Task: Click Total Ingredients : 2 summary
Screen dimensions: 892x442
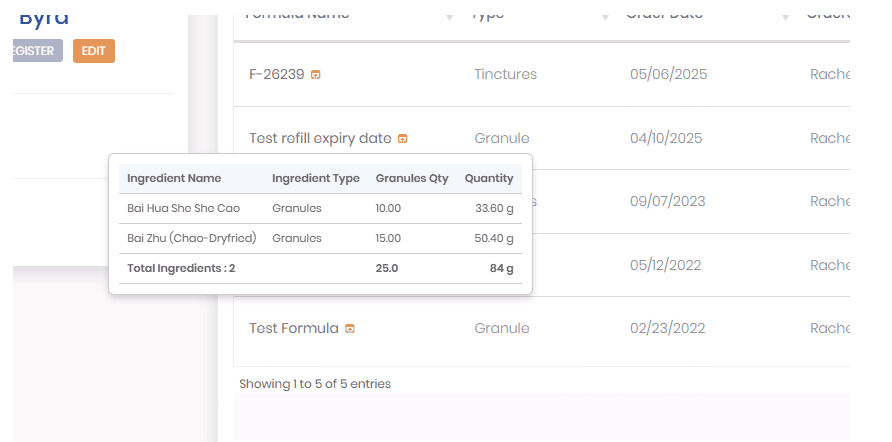Action: point(181,268)
